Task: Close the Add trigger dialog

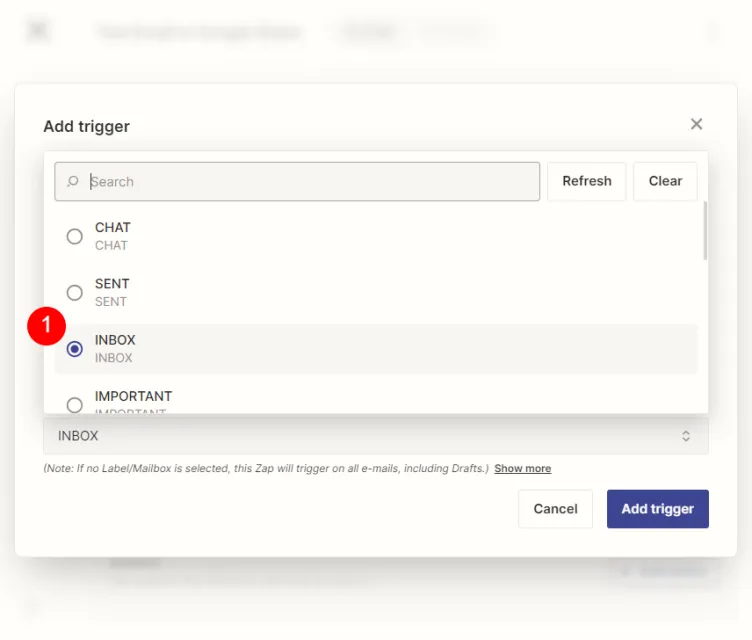Action: (x=696, y=124)
